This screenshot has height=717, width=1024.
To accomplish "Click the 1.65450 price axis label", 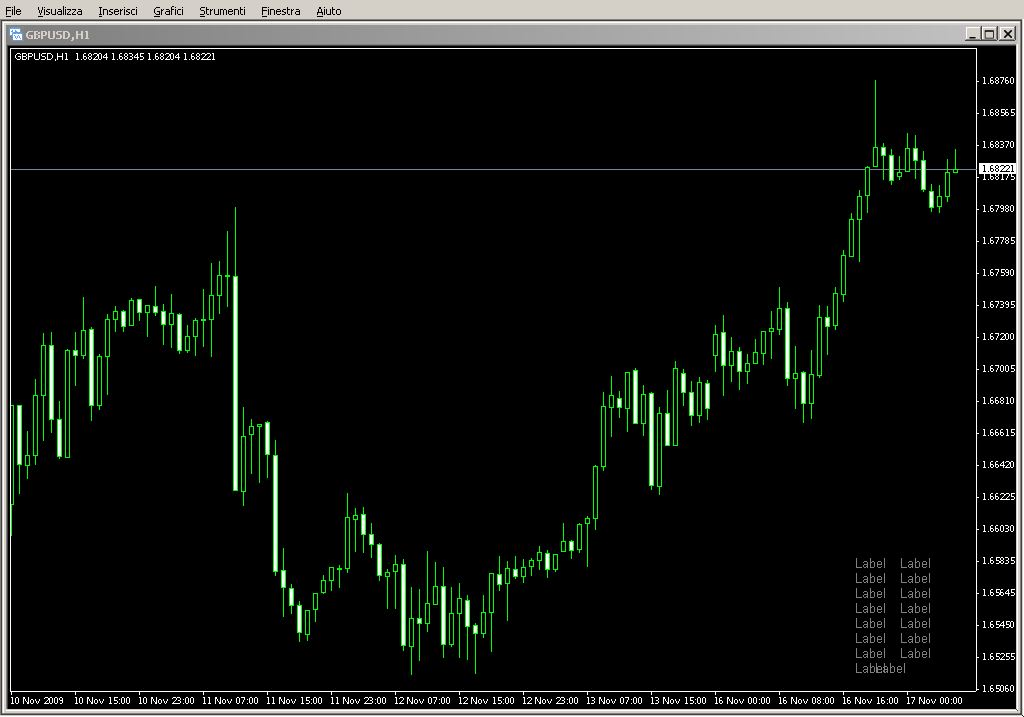I will click(999, 625).
